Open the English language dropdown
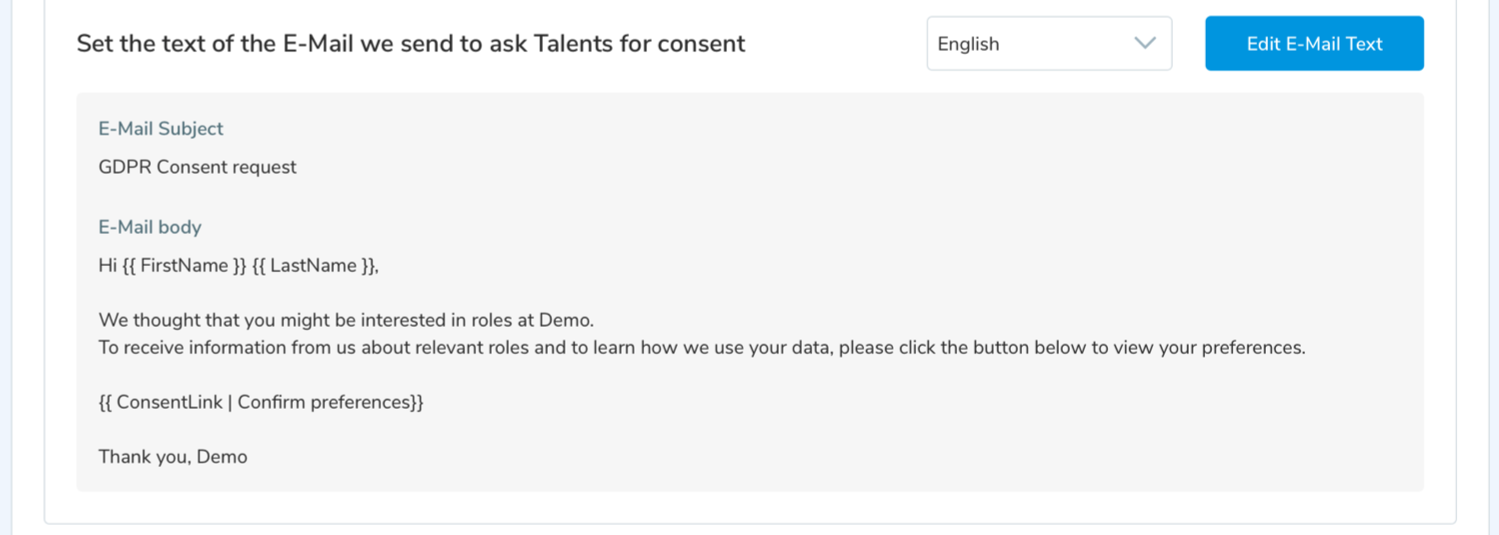The width and height of the screenshot is (1499, 535). [x=1048, y=44]
